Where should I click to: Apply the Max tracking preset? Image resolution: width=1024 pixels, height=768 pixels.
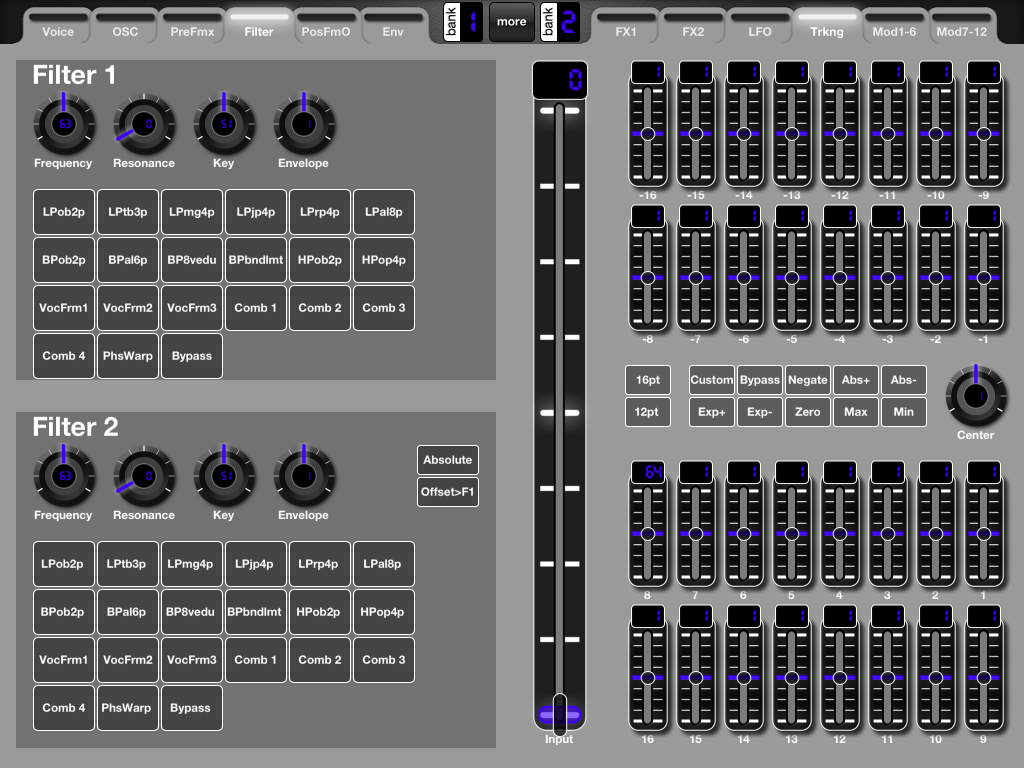coord(856,412)
